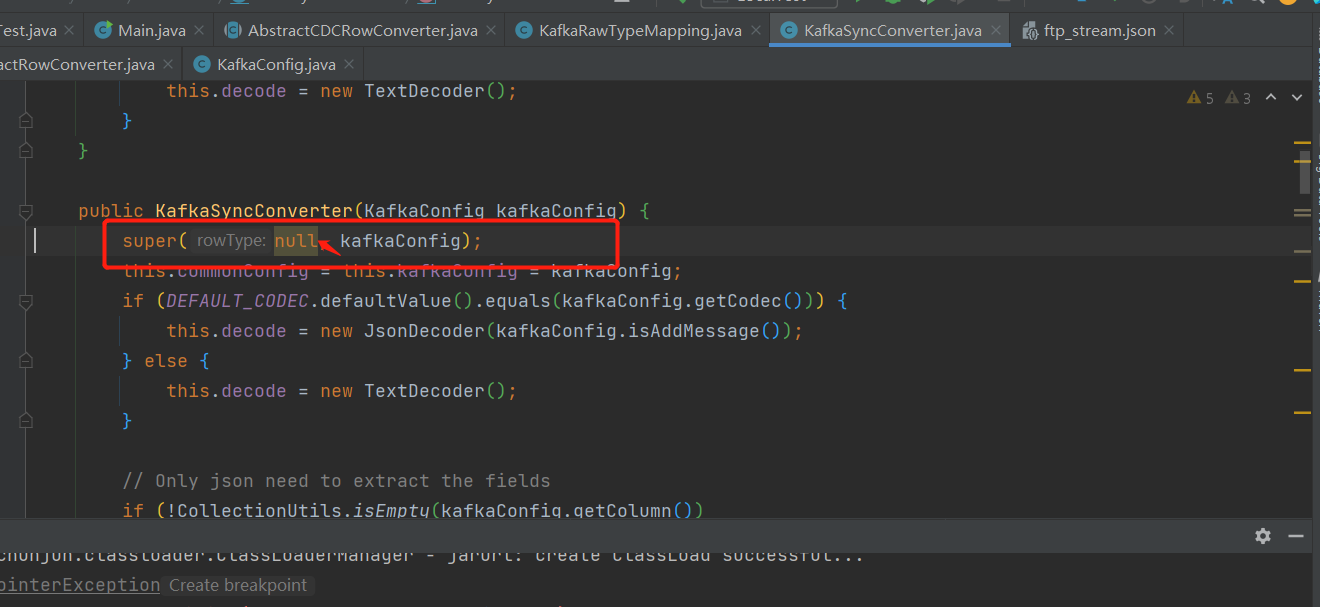The height and width of the screenshot is (607, 1320).
Task: Click the interface icon on AbstractCDCRowConverter.java tab
Action: pyautogui.click(x=232, y=30)
